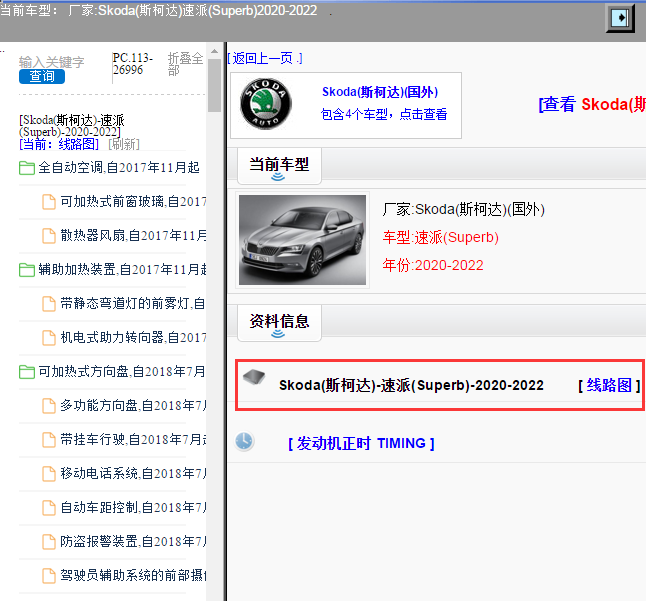Click red text 车型:速派(Superb)
This screenshot has width=646, height=601.
pyautogui.click(x=441, y=238)
